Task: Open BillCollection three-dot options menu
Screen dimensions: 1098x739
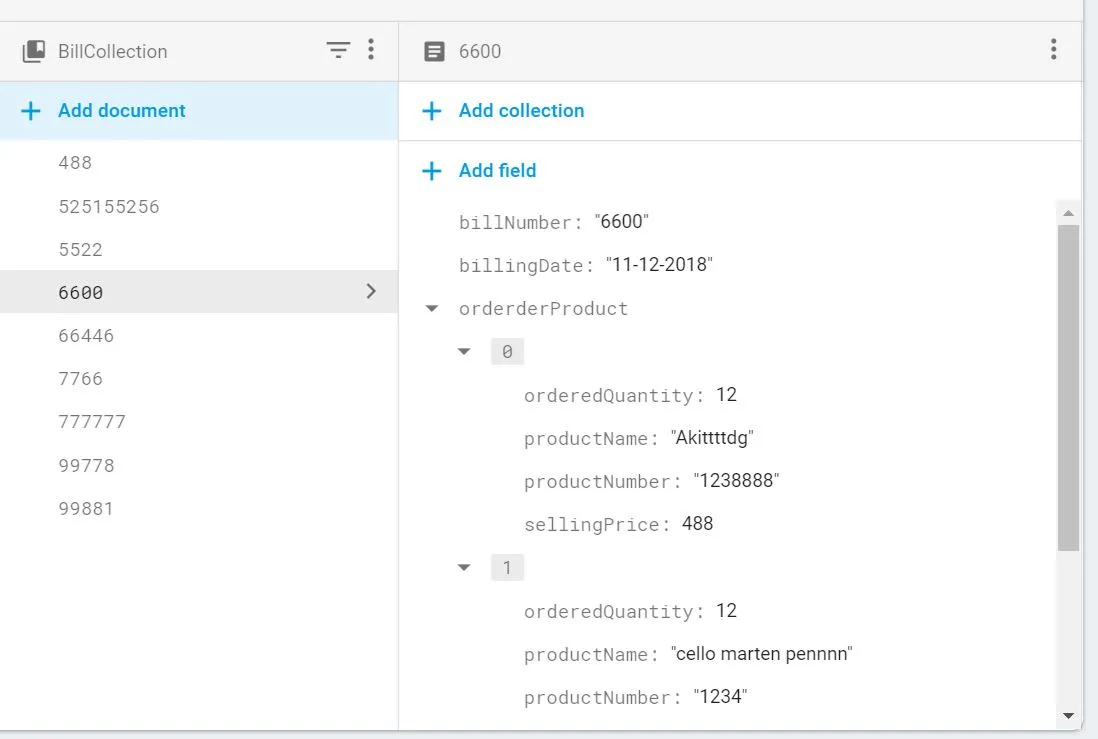Action: coord(371,50)
